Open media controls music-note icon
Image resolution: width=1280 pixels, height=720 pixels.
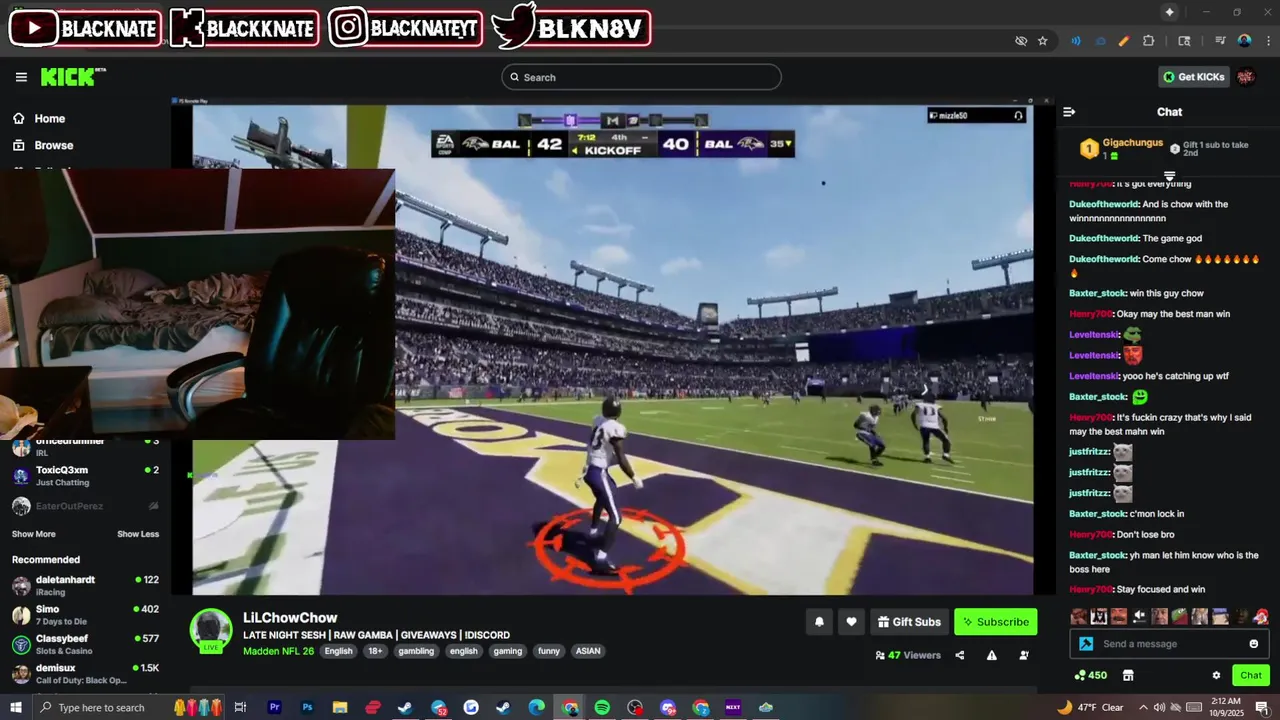[x=1220, y=41]
